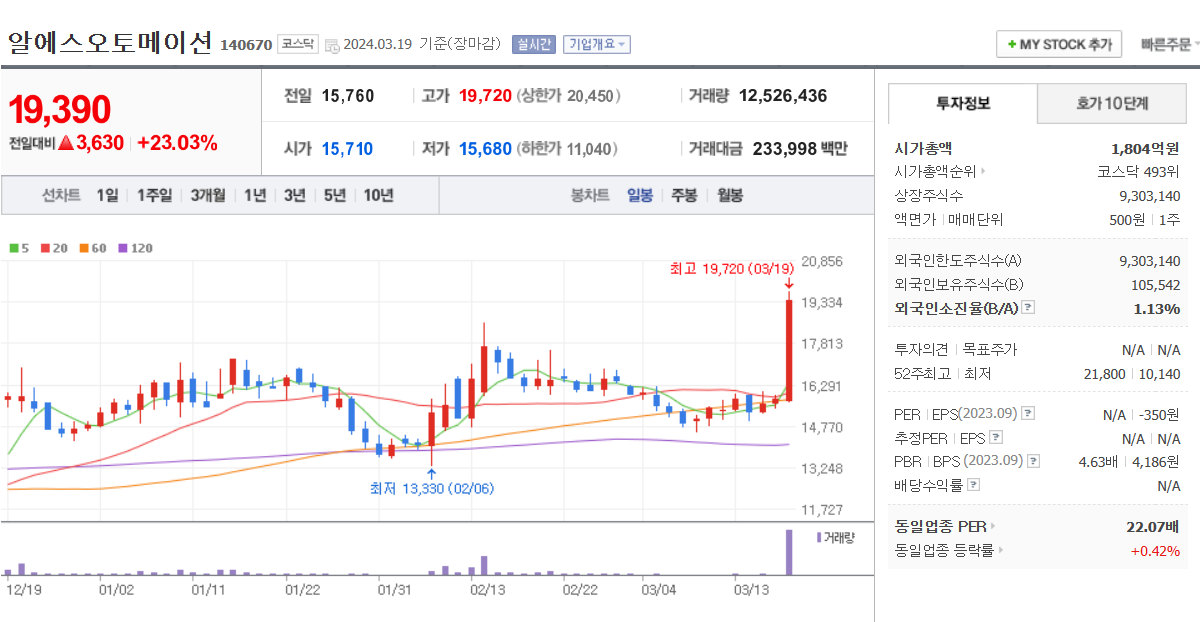
Task: Click the 시가총액 value 1,804억원
Action: (x=1146, y=148)
